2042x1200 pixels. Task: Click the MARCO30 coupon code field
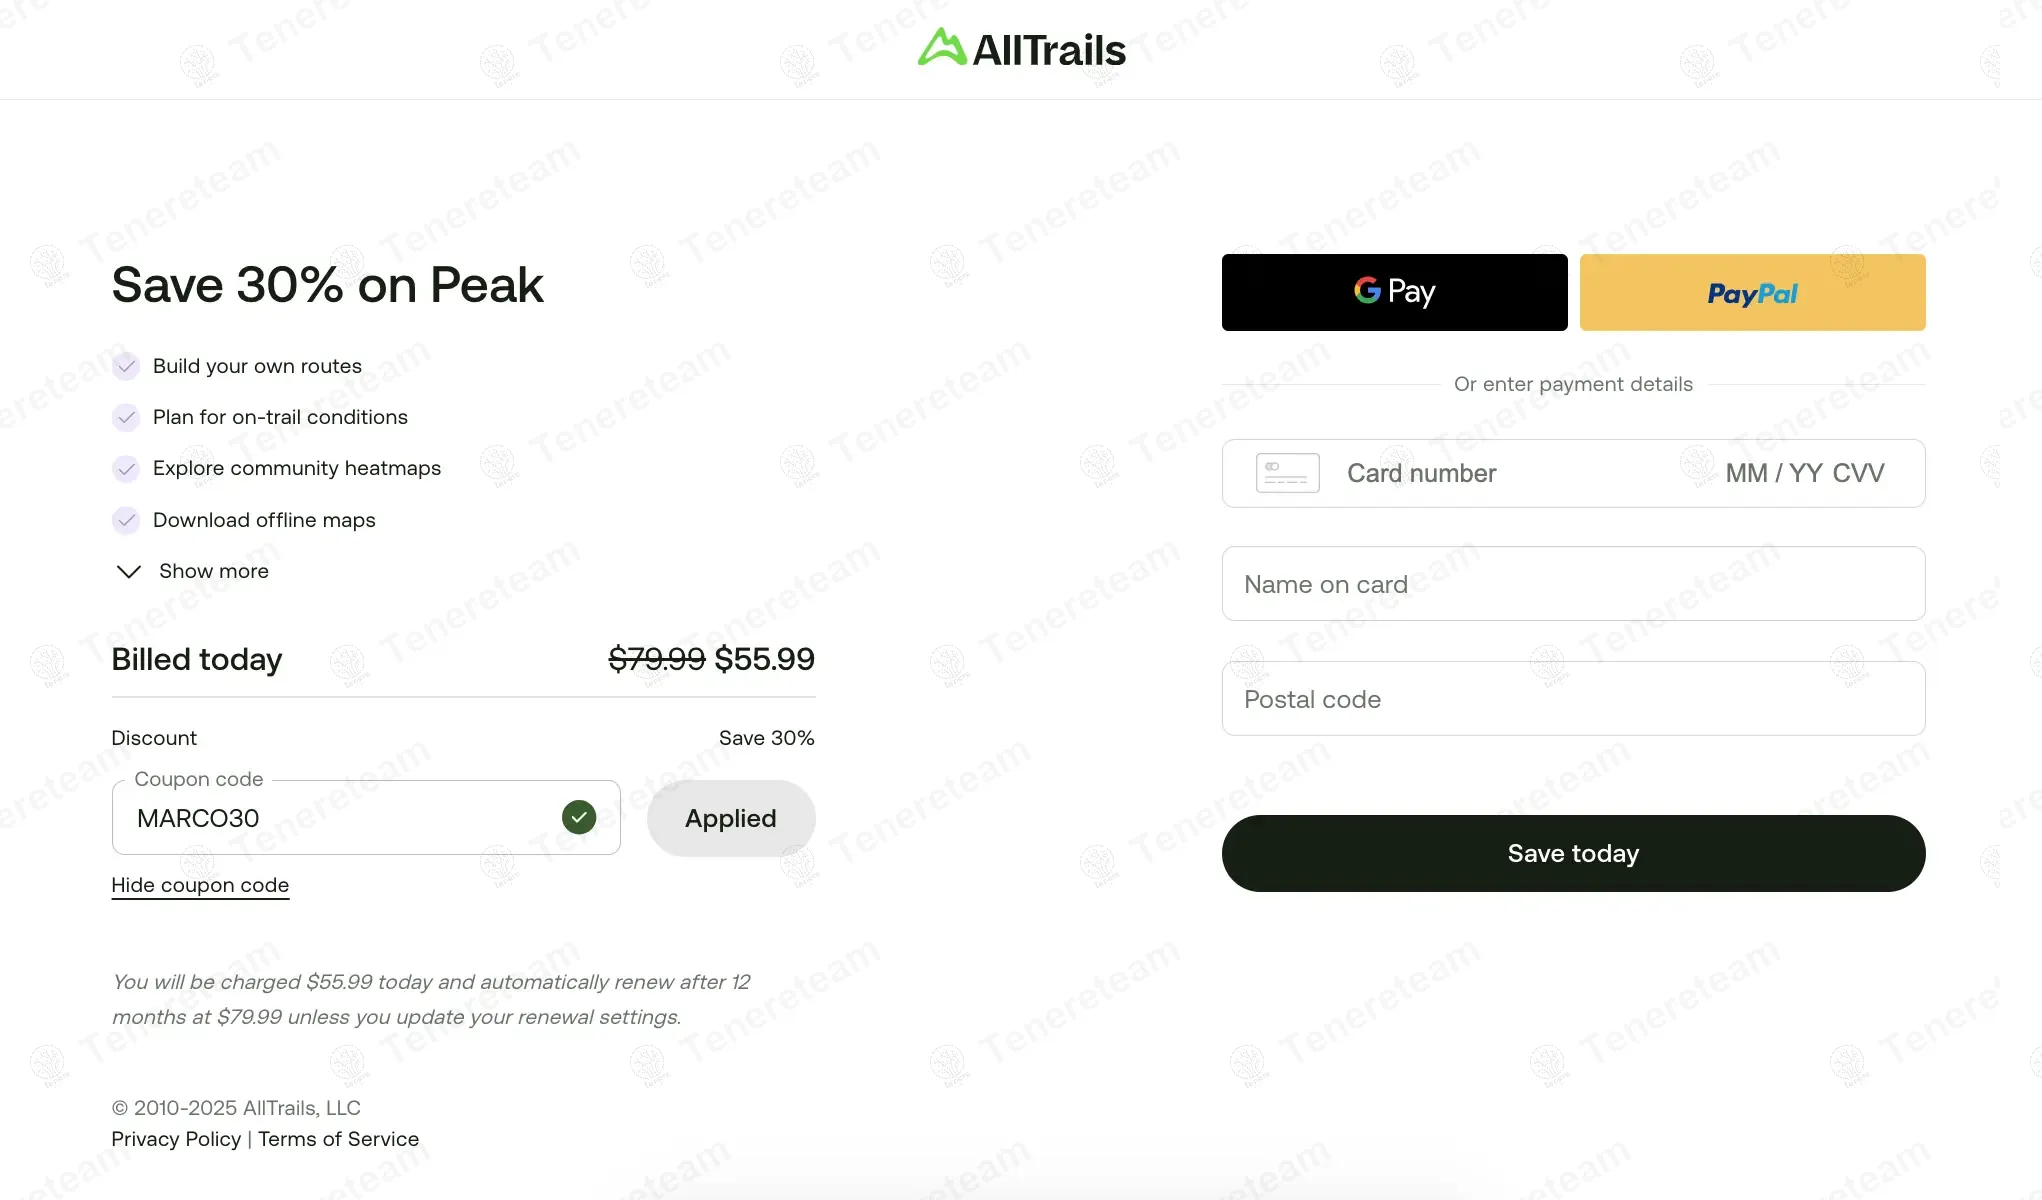click(340, 818)
